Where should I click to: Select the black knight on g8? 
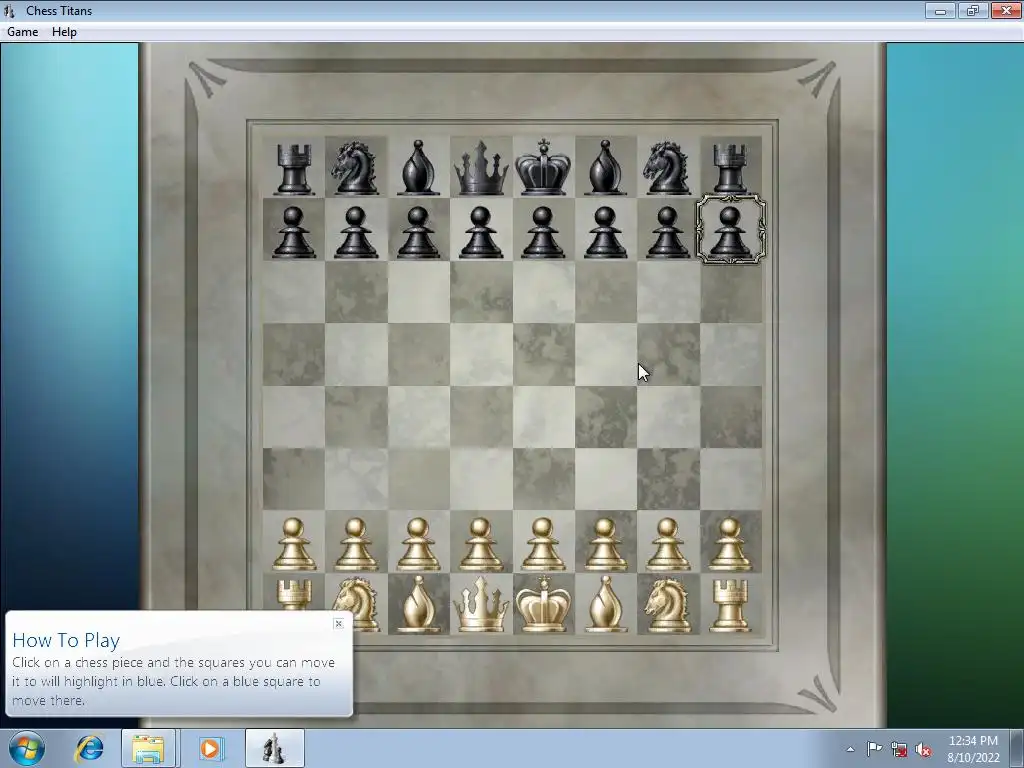pyautogui.click(x=668, y=168)
